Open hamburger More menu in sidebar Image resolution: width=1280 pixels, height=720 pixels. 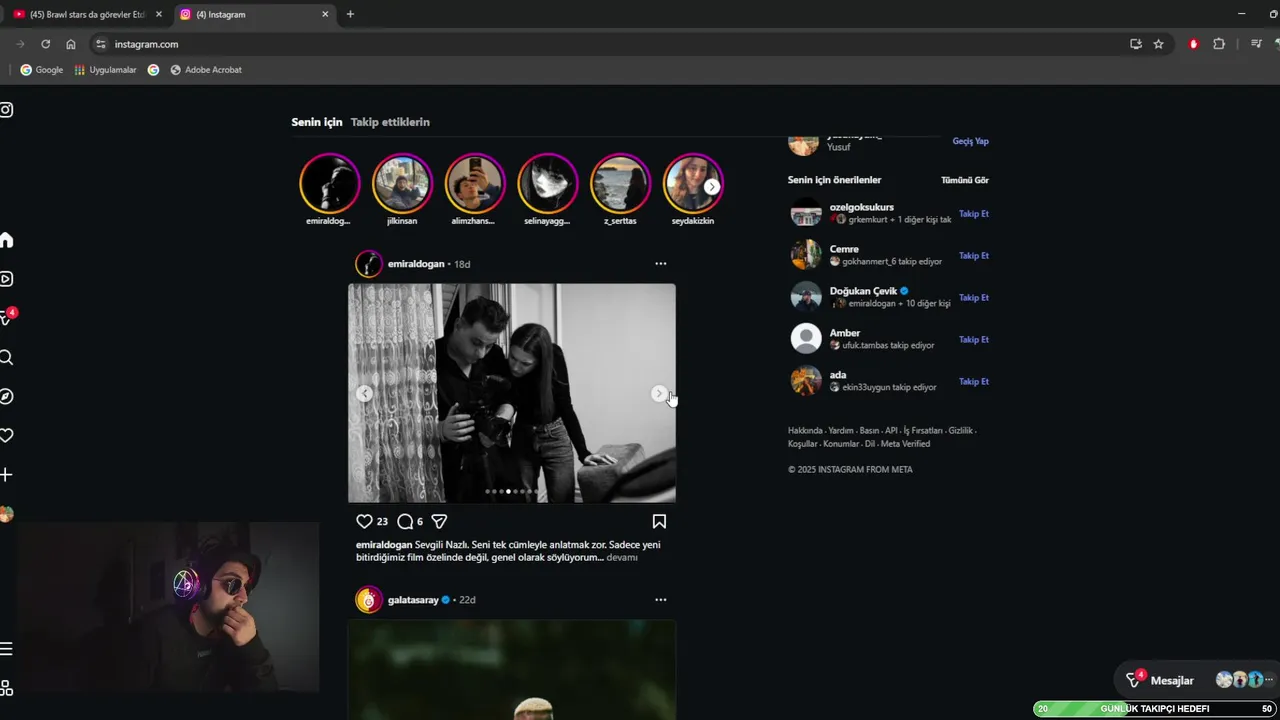tap(6, 649)
